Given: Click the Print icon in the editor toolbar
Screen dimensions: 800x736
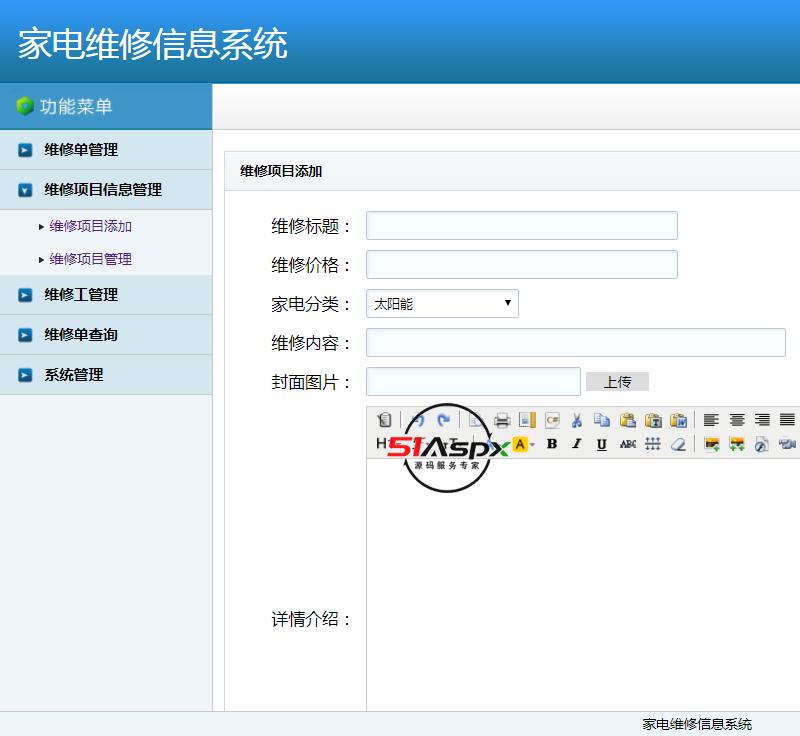Looking at the screenshot, I should pyautogui.click(x=502, y=419).
